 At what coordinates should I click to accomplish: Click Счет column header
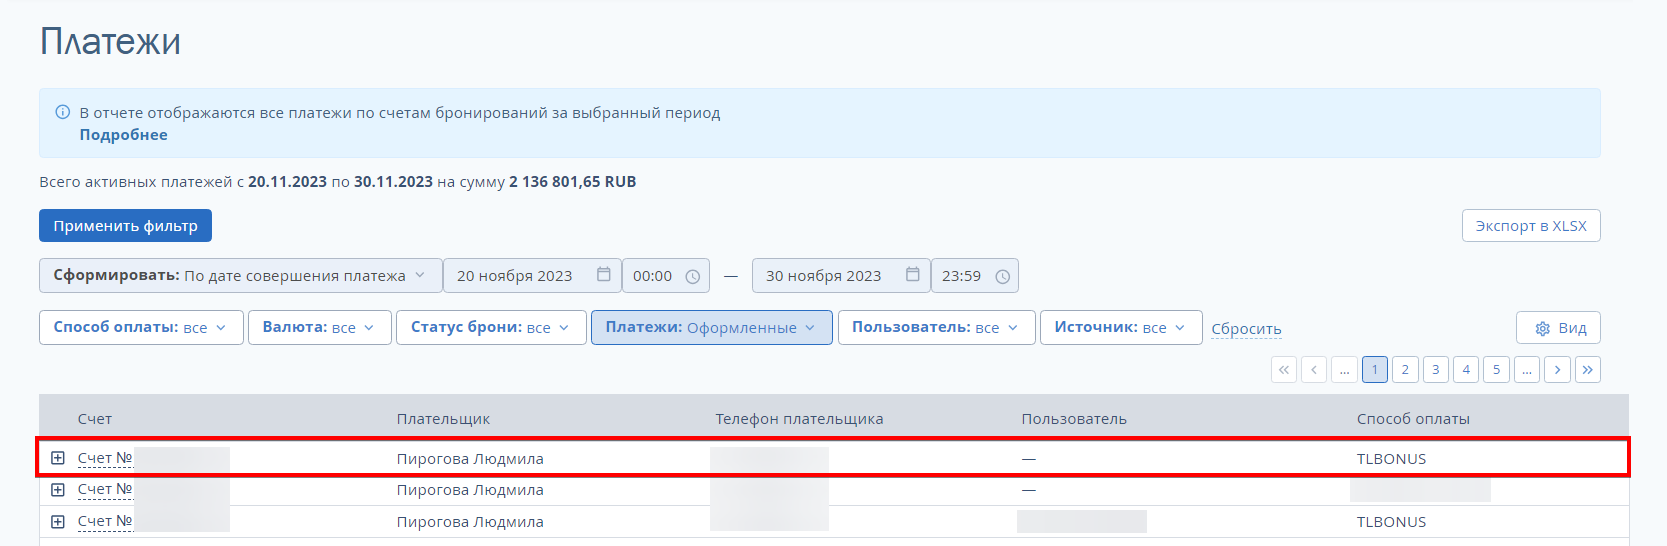point(95,419)
